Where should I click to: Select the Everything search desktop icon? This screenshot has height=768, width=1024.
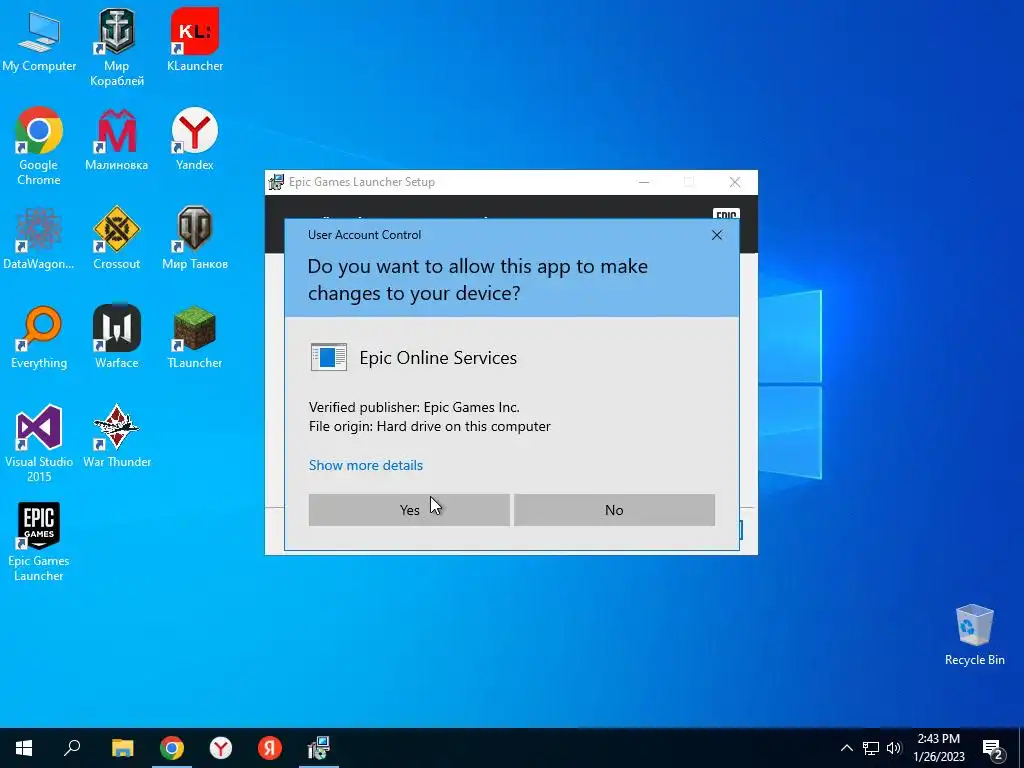39,337
